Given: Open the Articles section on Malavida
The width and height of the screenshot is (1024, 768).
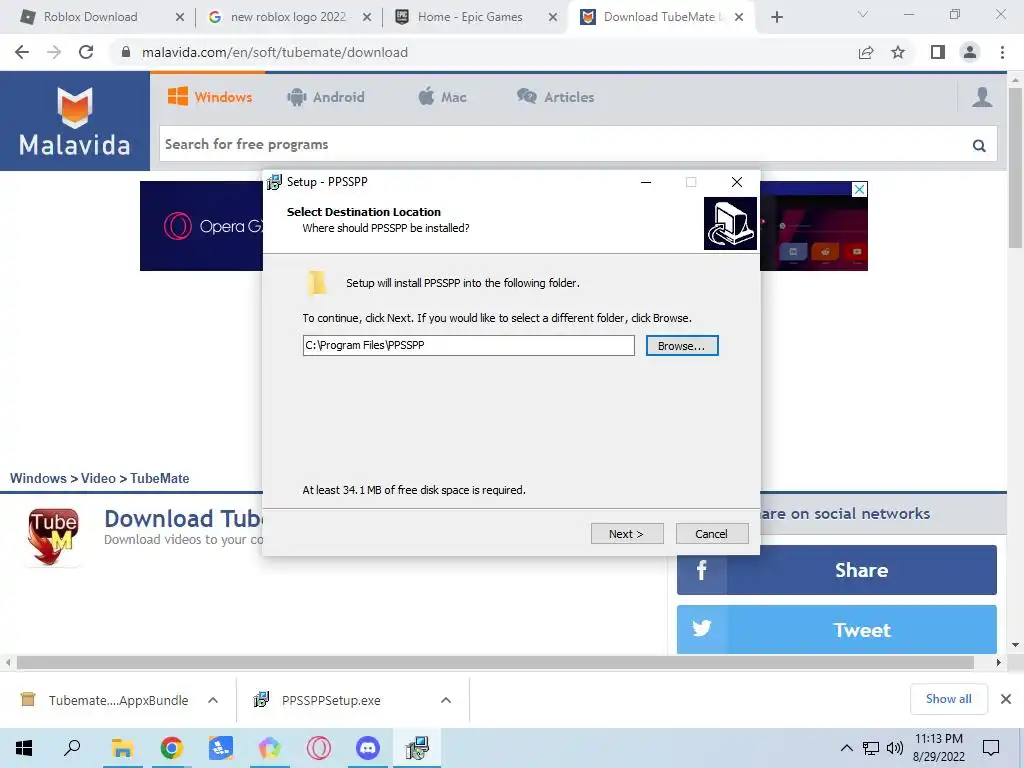Looking at the screenshot, I should [556, 97].
